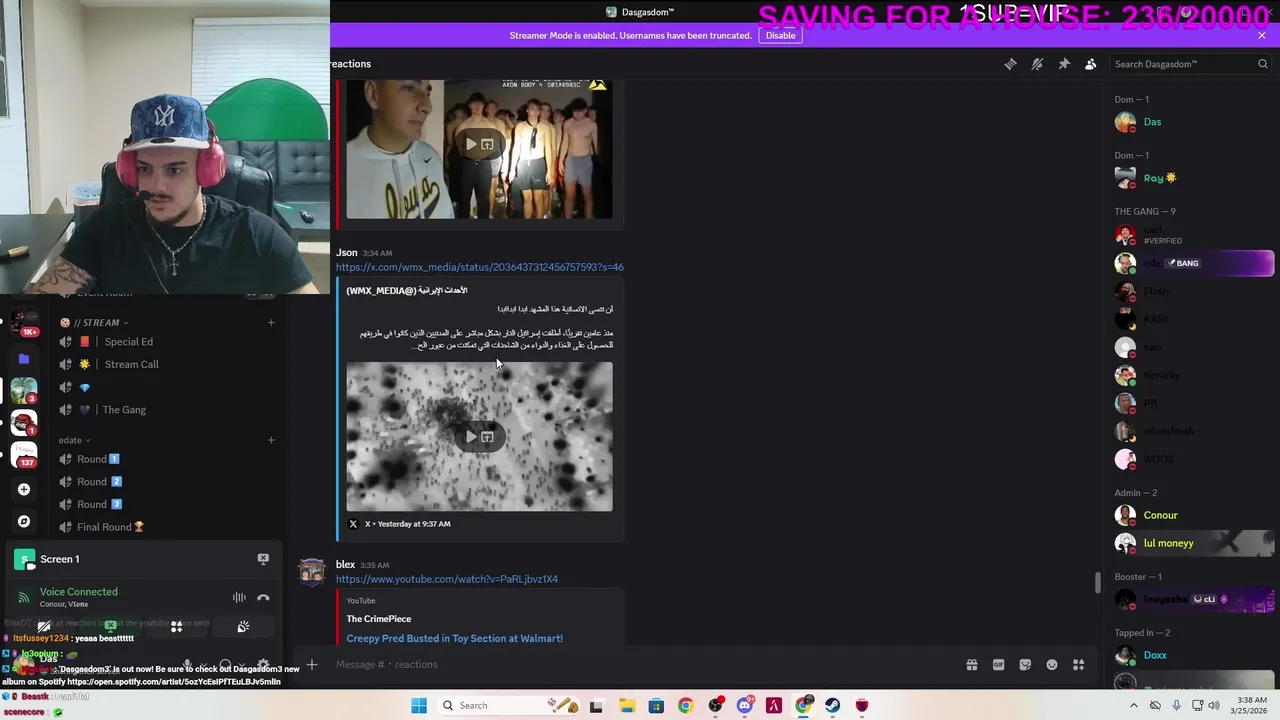Toggle screen share button in voice panel
The width and height of the screenshot is (1280, 720).
(x=110, y=627)
